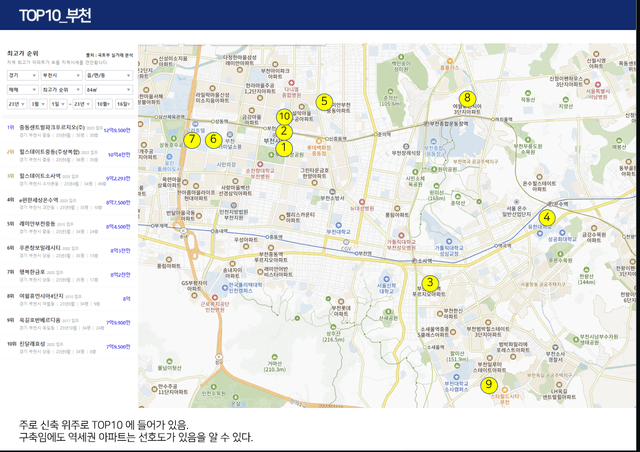The image size is (640, 452).
Task: Click the 춘의산 (105.6m) mountain icon
Action: [390, 92]
